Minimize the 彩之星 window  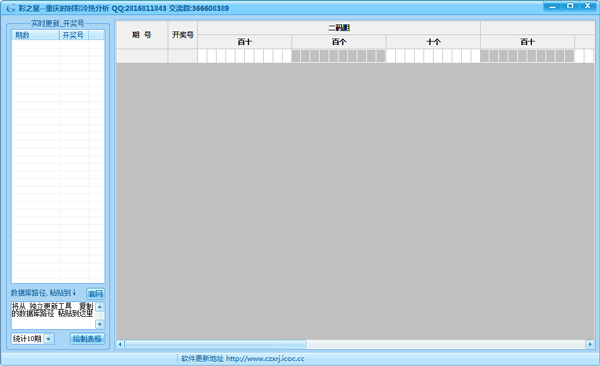(x=552, y=6)
